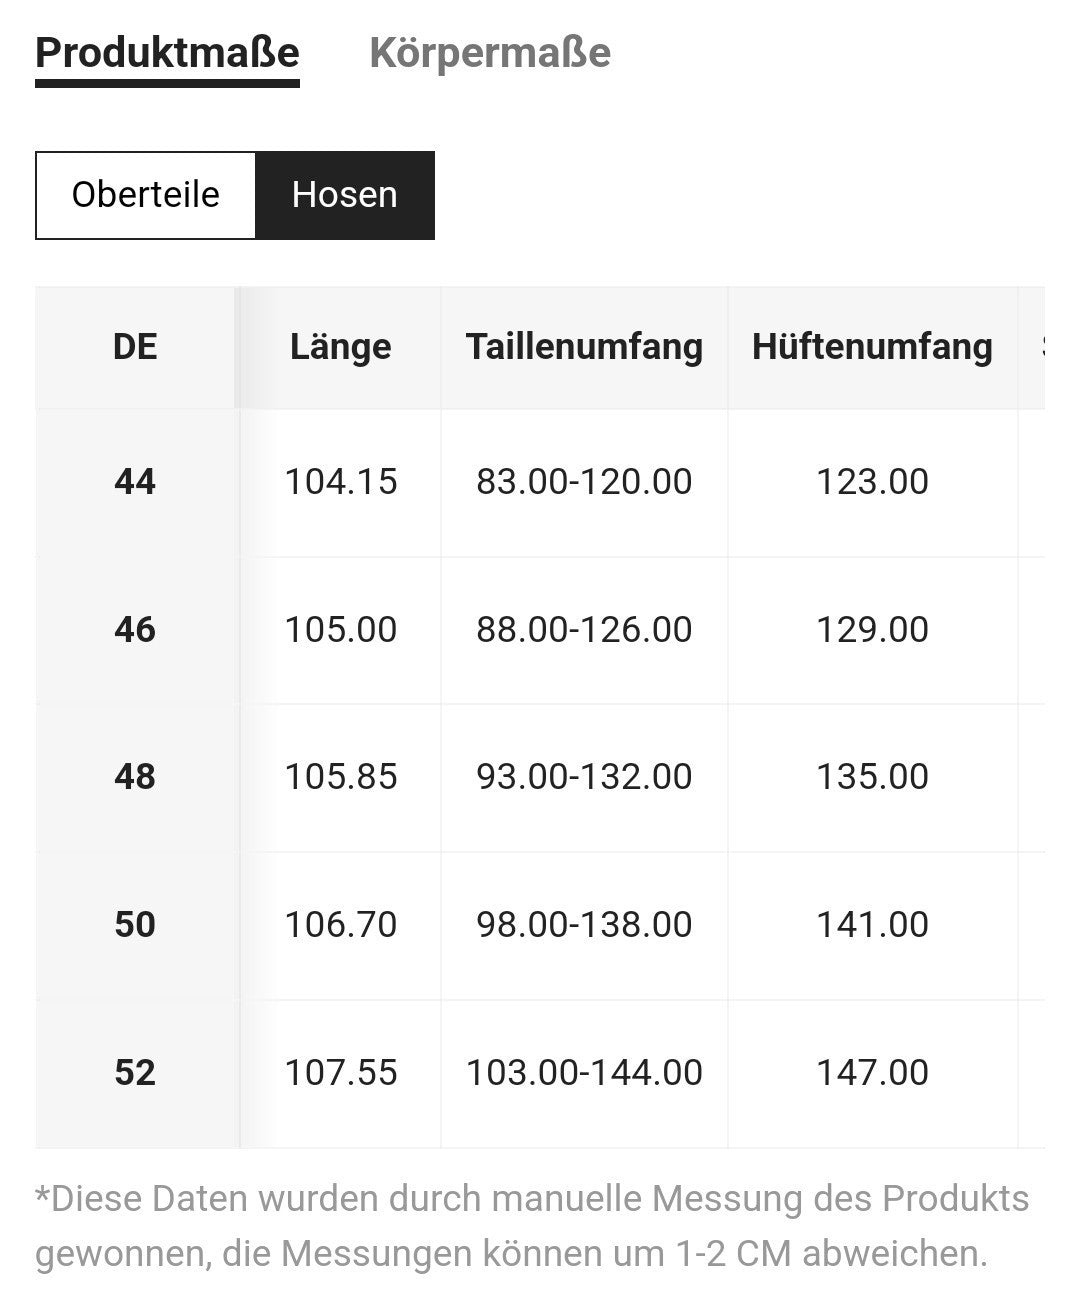The height and width of the screenshot is (1306, 1079).
Task: Click waist range 103.00-144.00
Action: point(584,1073)
